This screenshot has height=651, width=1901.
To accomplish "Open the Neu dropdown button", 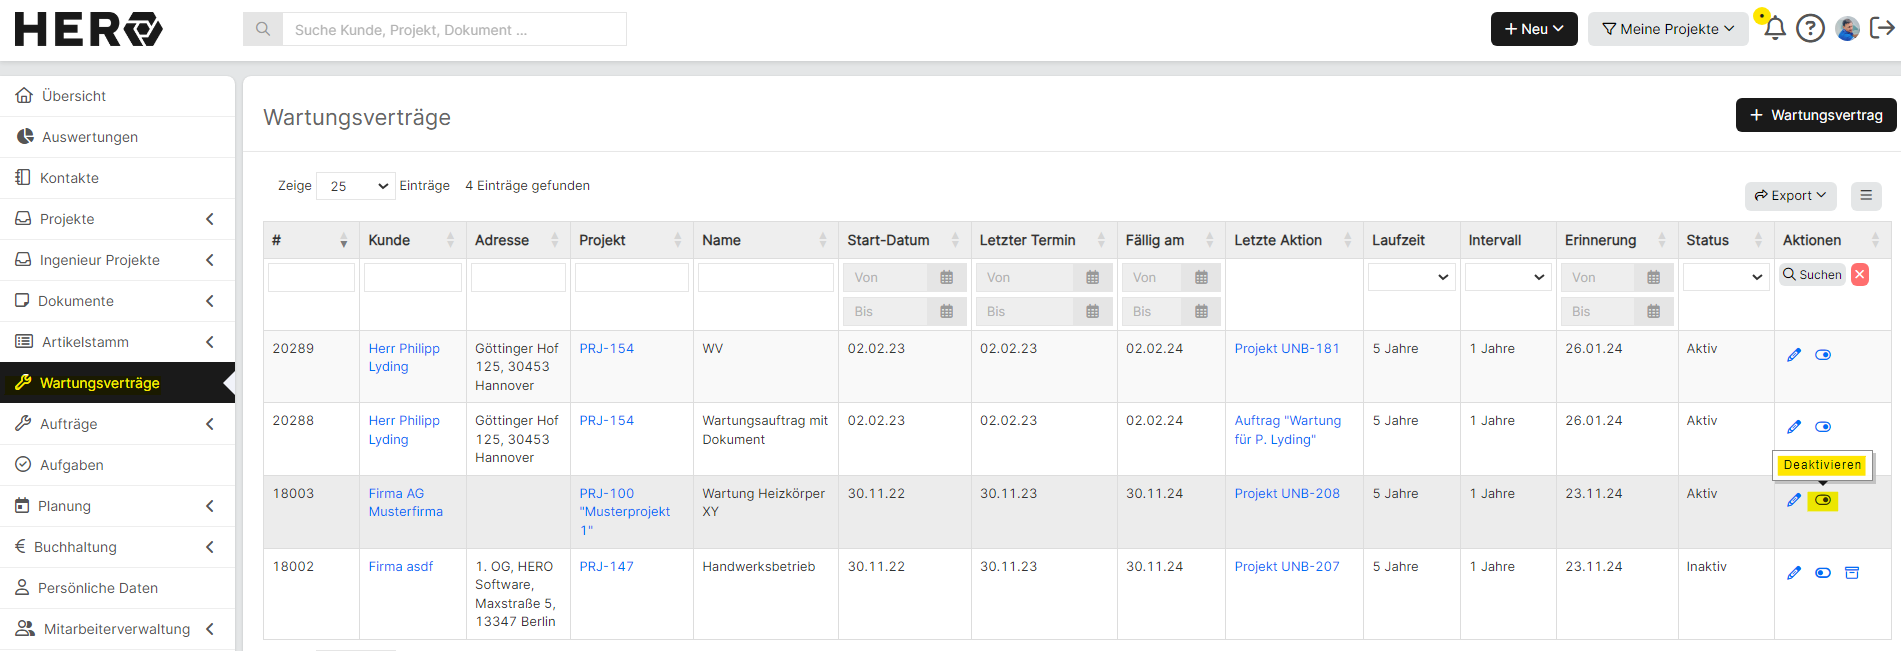I will click(x=1534, y=29).
